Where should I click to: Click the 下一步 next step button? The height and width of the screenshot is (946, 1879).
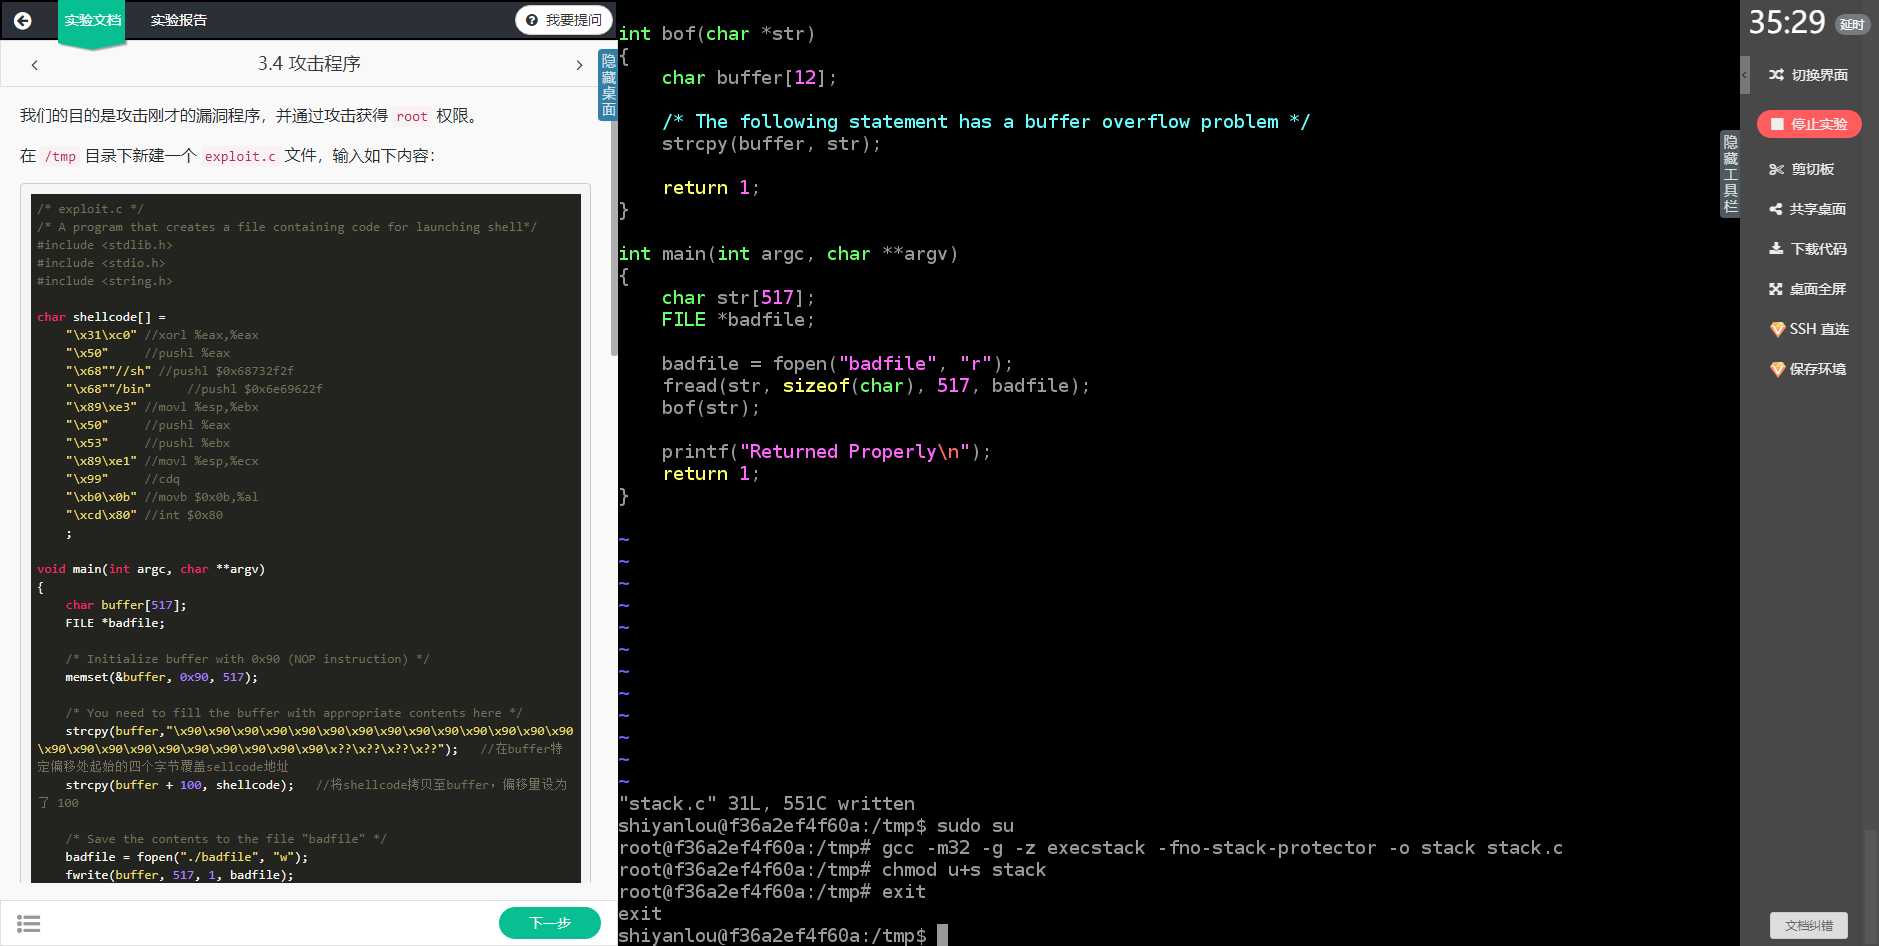click(550, 923)
